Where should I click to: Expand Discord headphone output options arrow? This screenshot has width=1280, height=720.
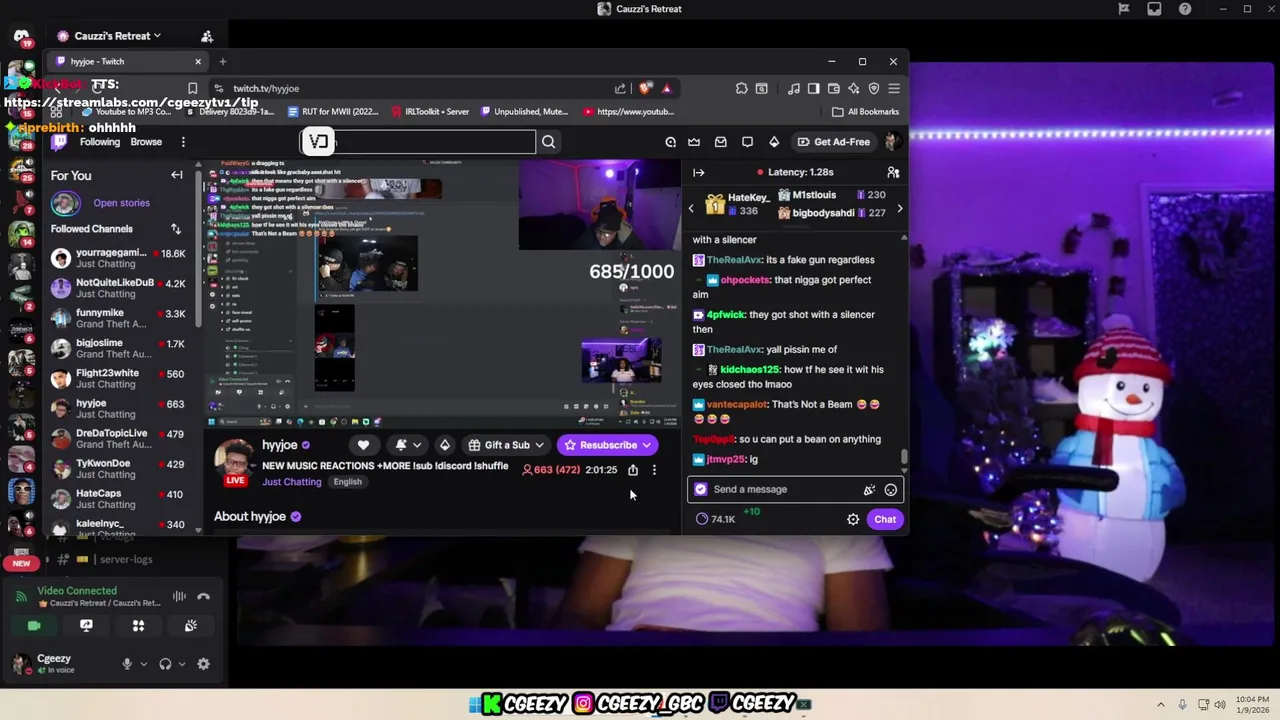click(x=182, y=664)
